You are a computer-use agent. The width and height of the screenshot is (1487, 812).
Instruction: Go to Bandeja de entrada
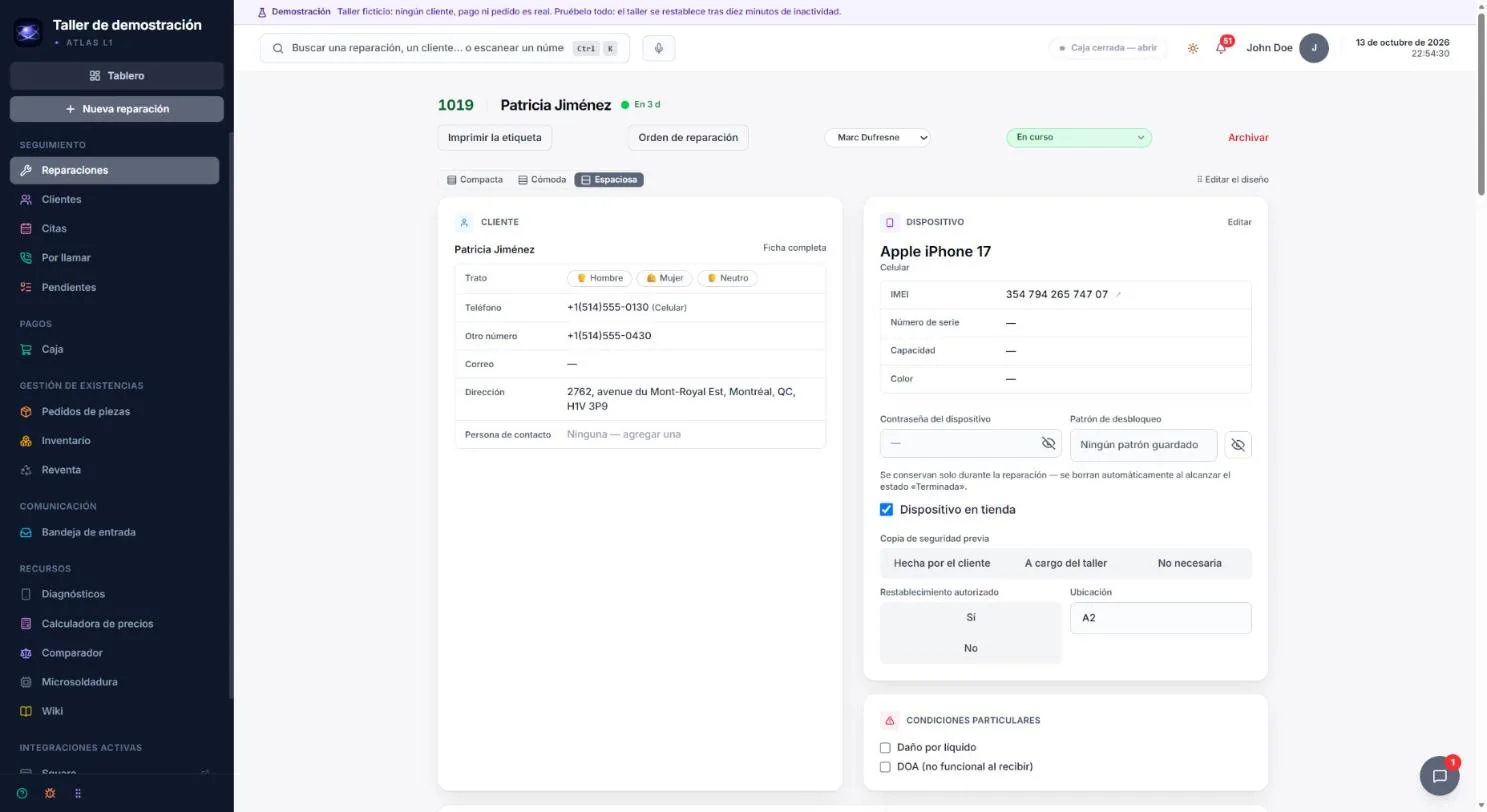click(x=115, y=532)
